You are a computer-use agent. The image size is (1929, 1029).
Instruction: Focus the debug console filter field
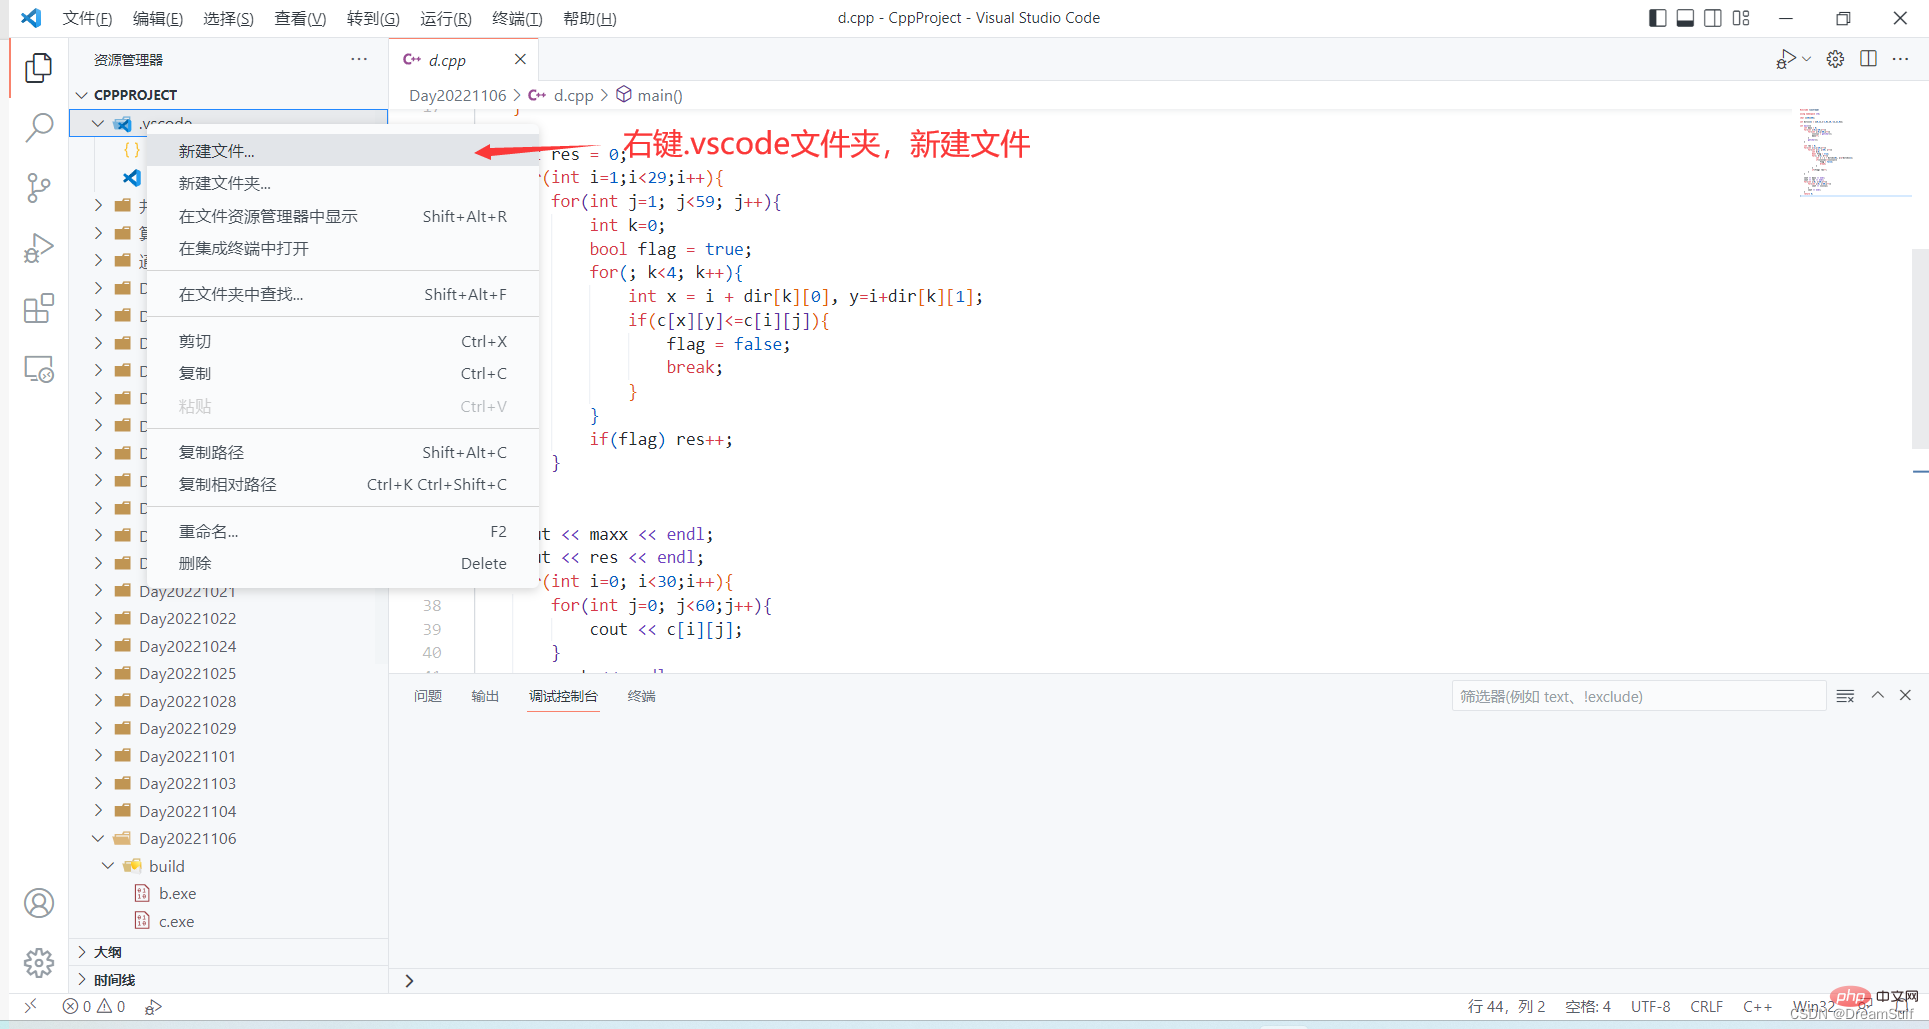pyautogui.click(x=1637, y=696)
